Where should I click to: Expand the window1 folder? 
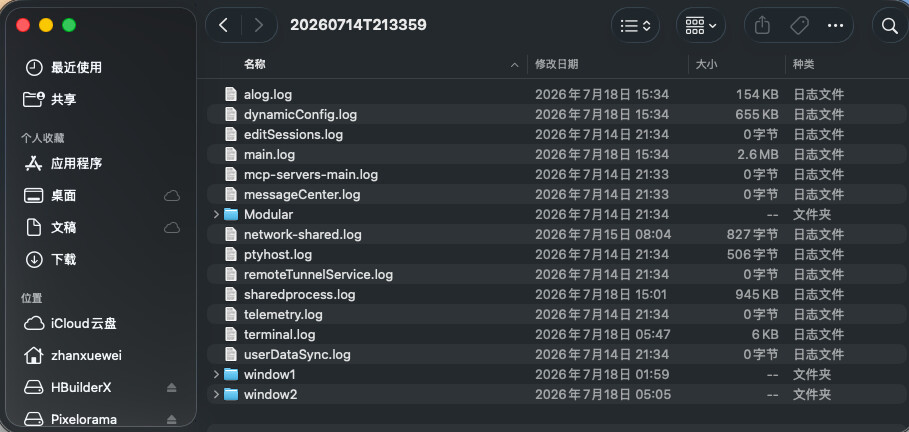point(216,374)
